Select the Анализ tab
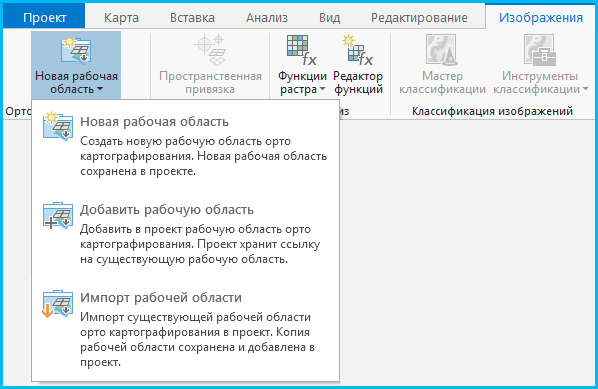The image size is (598, 389). pyautogui.click(x=267, y=18)
